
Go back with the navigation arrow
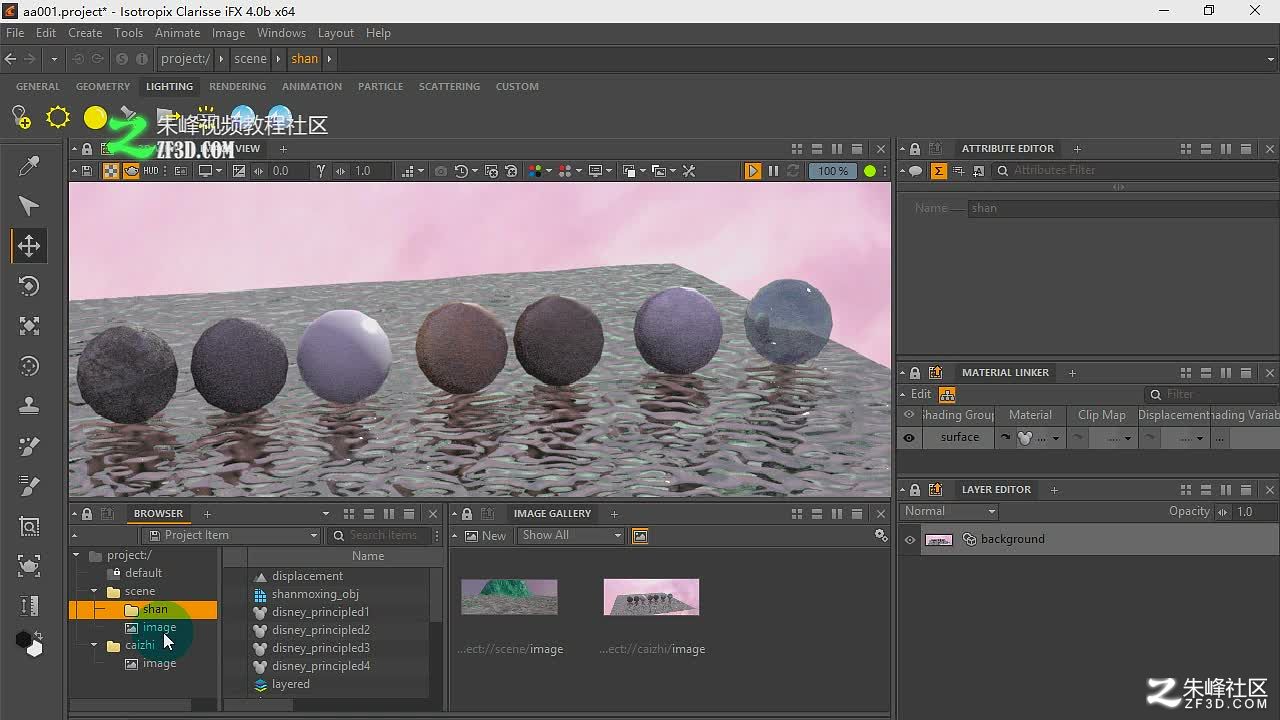click(x=10, y=59)
